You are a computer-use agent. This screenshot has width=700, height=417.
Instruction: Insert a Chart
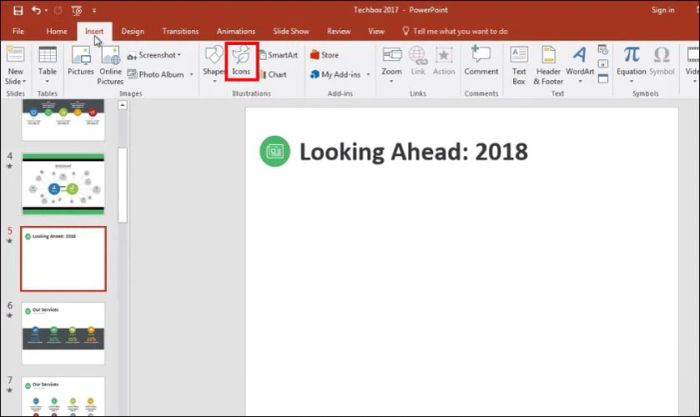coord(273,75)
